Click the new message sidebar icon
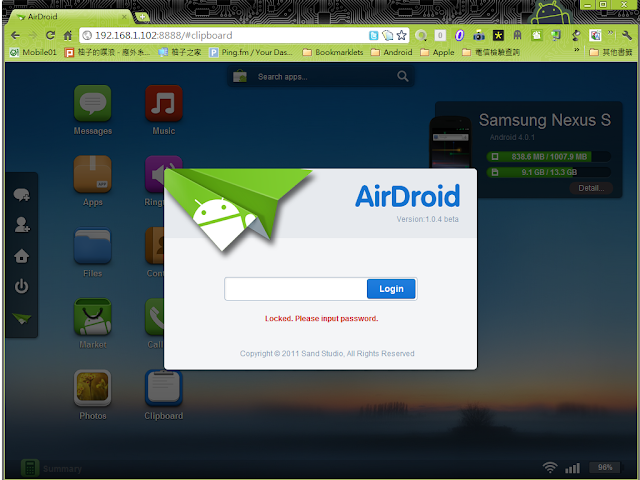The height and width of the screenshot is (480, 640). pos(22,195)
